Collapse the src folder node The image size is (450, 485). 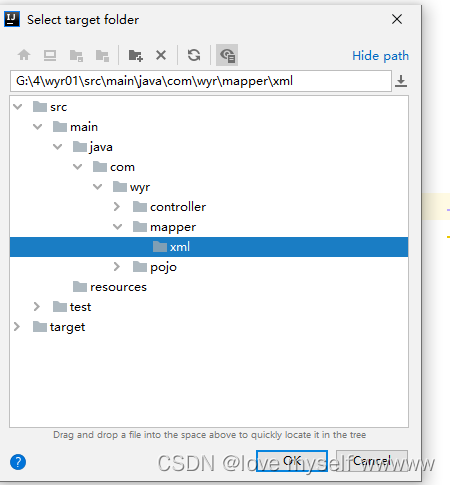click(x=18, y=107)
